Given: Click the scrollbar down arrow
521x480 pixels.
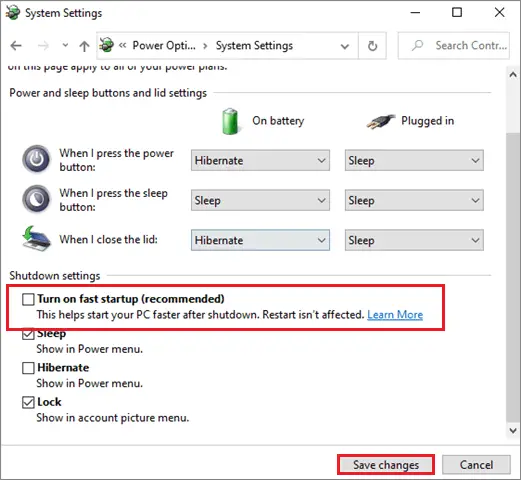Looking at the screenshot, I should click(x=513, y=430).
